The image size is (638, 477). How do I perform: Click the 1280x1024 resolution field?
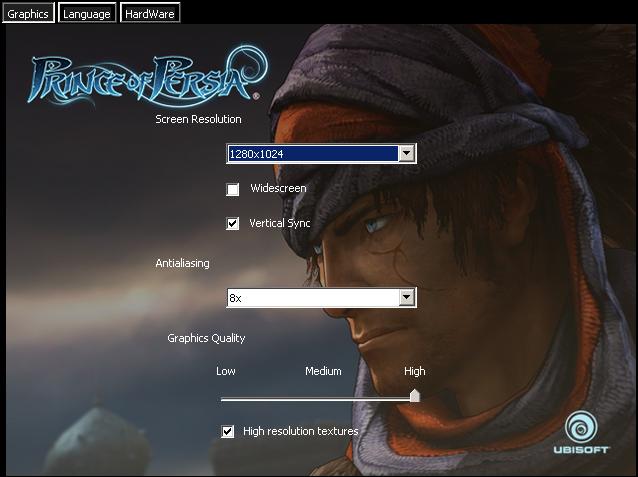coord(312,154)
